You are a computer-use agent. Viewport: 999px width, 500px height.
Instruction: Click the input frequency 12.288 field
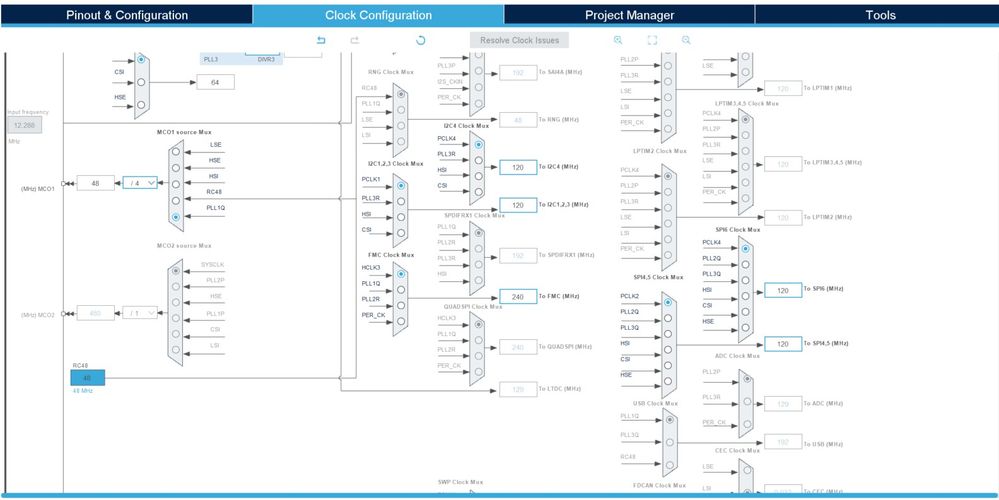pyautogui.click(x=25, y=125)
